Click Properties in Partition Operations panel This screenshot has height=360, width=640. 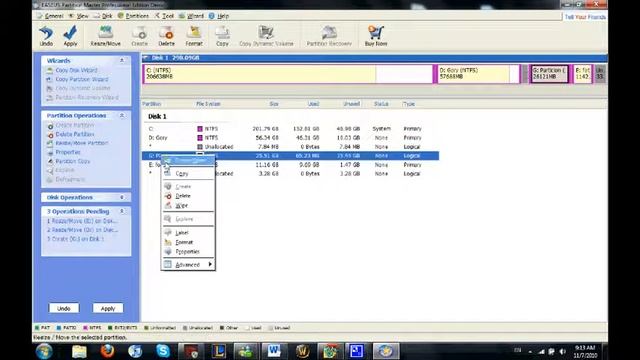pos(68,152)
